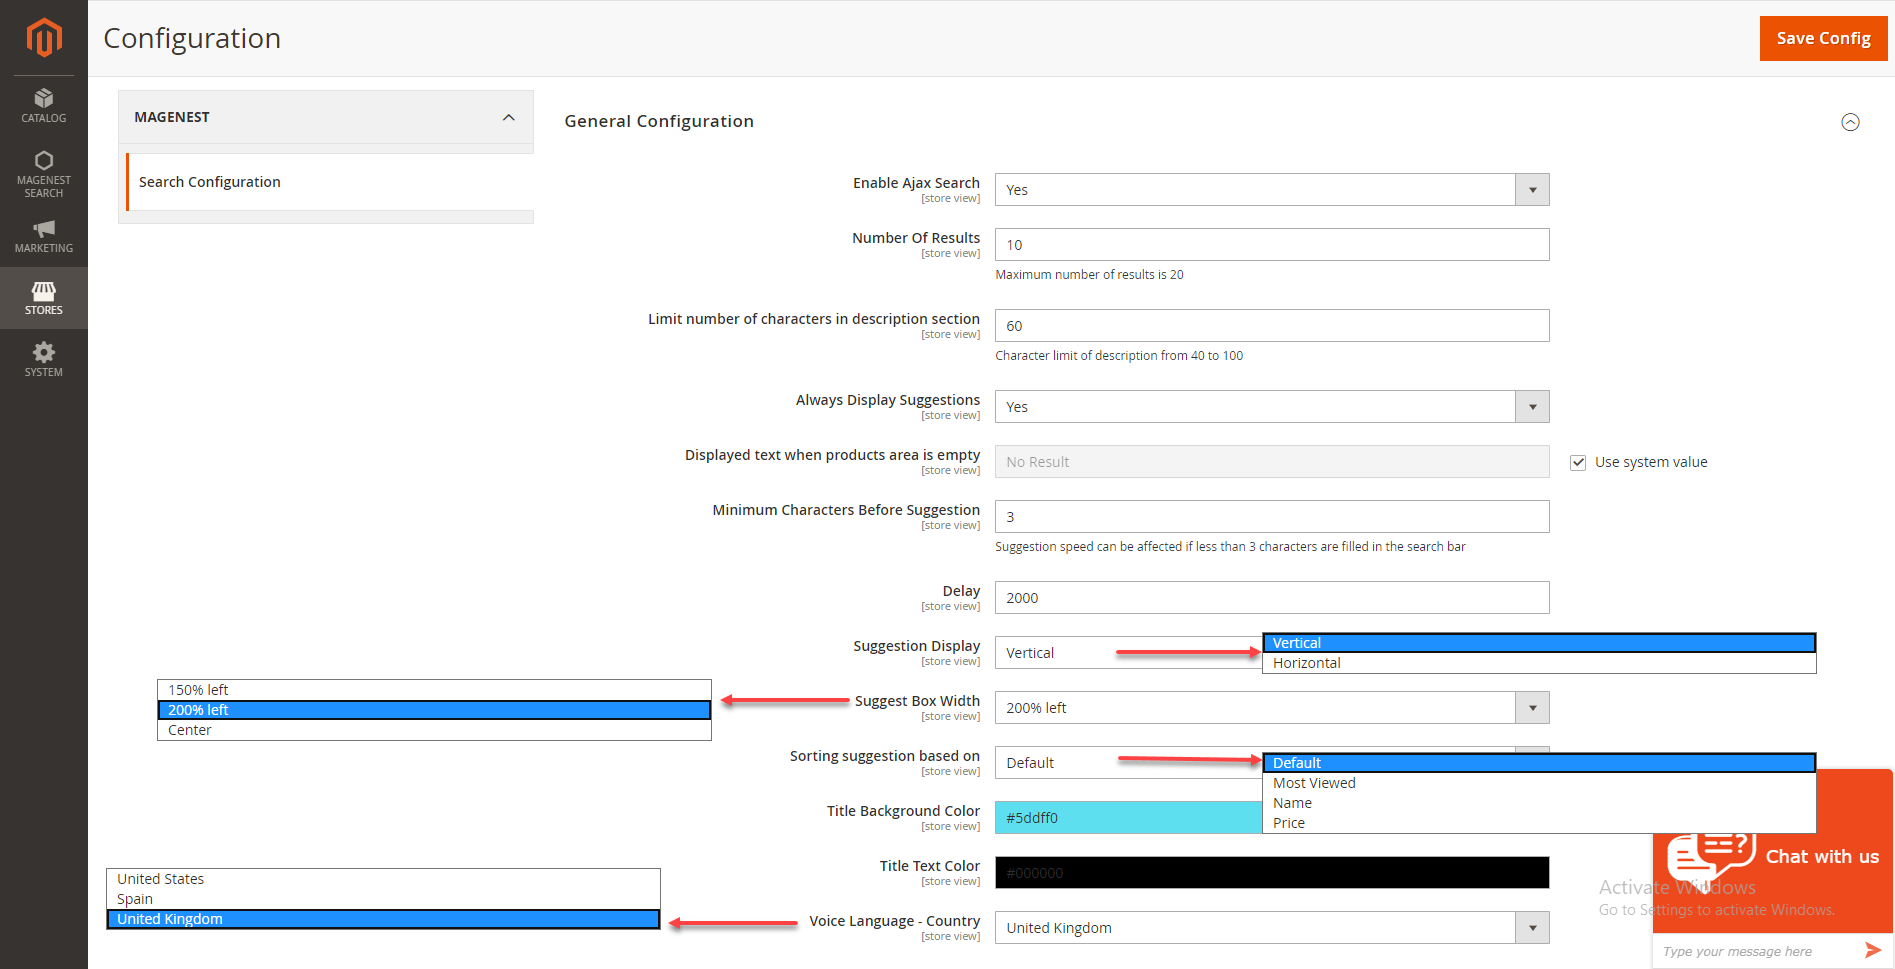Viewport: 1895px width, 969px height.
Task: Open the Marketing megaphone menu
Action: tap(44, 236)
